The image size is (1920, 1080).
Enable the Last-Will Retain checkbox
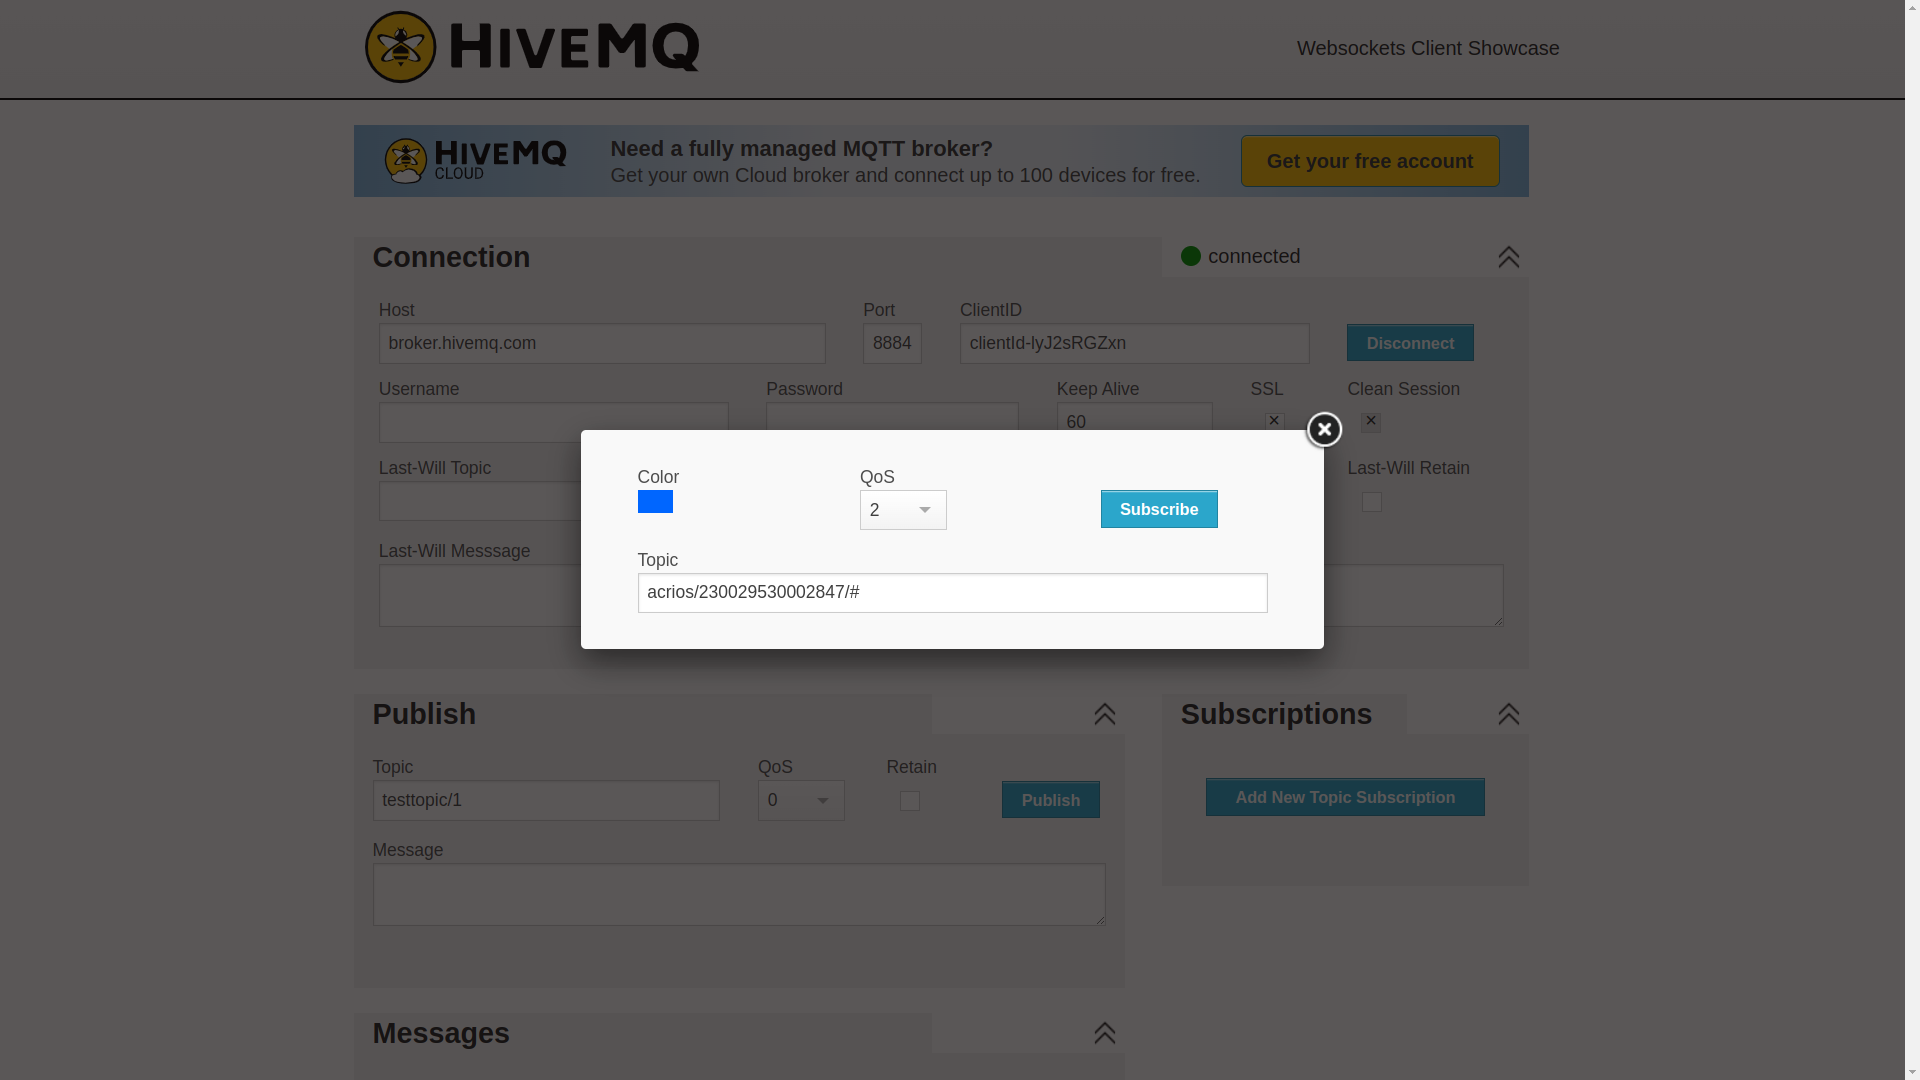pyautogui.click(x=1371, y=502)
